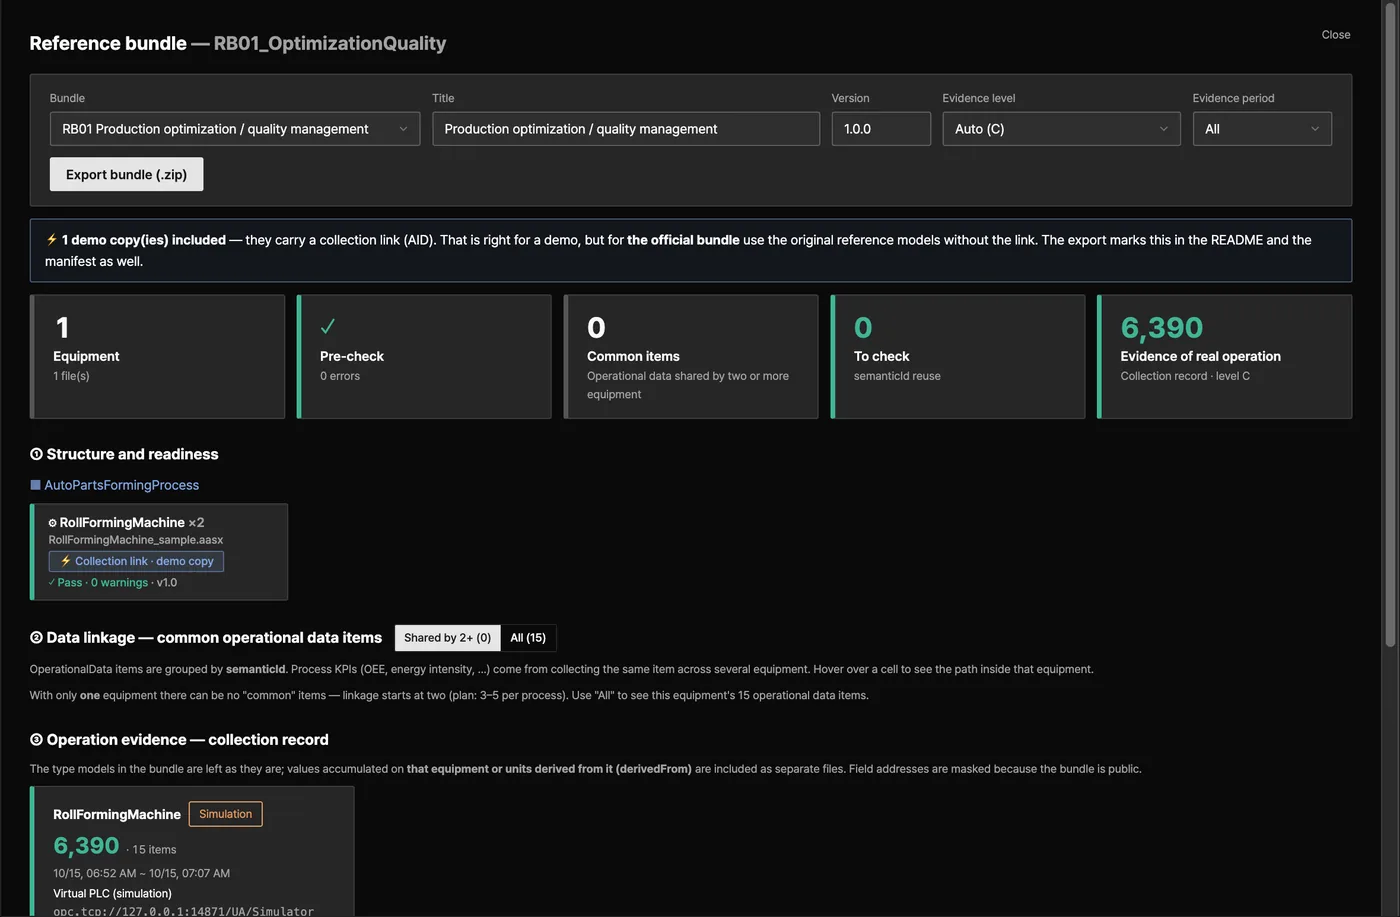1400x917 pixels.
Task: Open the Evidence level dropdown
Action: coord(1061,129)
